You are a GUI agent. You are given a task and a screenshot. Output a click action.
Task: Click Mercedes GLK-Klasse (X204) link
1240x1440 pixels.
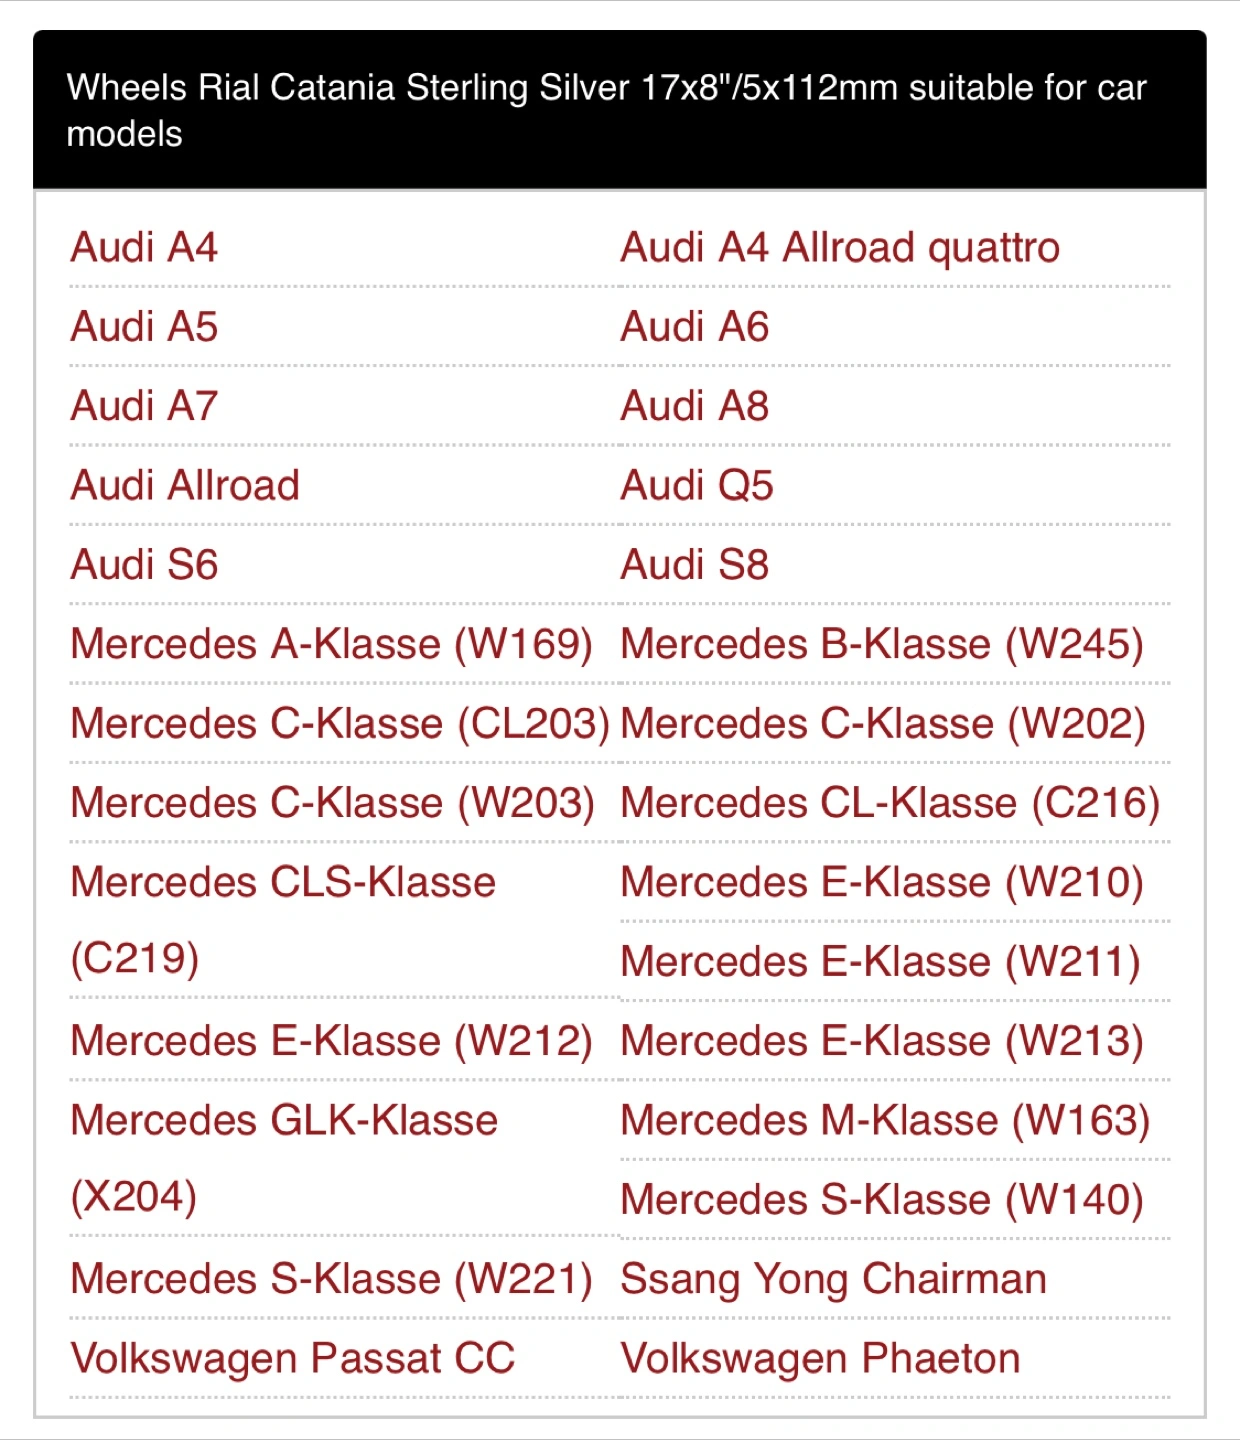tap(284, 1158)
